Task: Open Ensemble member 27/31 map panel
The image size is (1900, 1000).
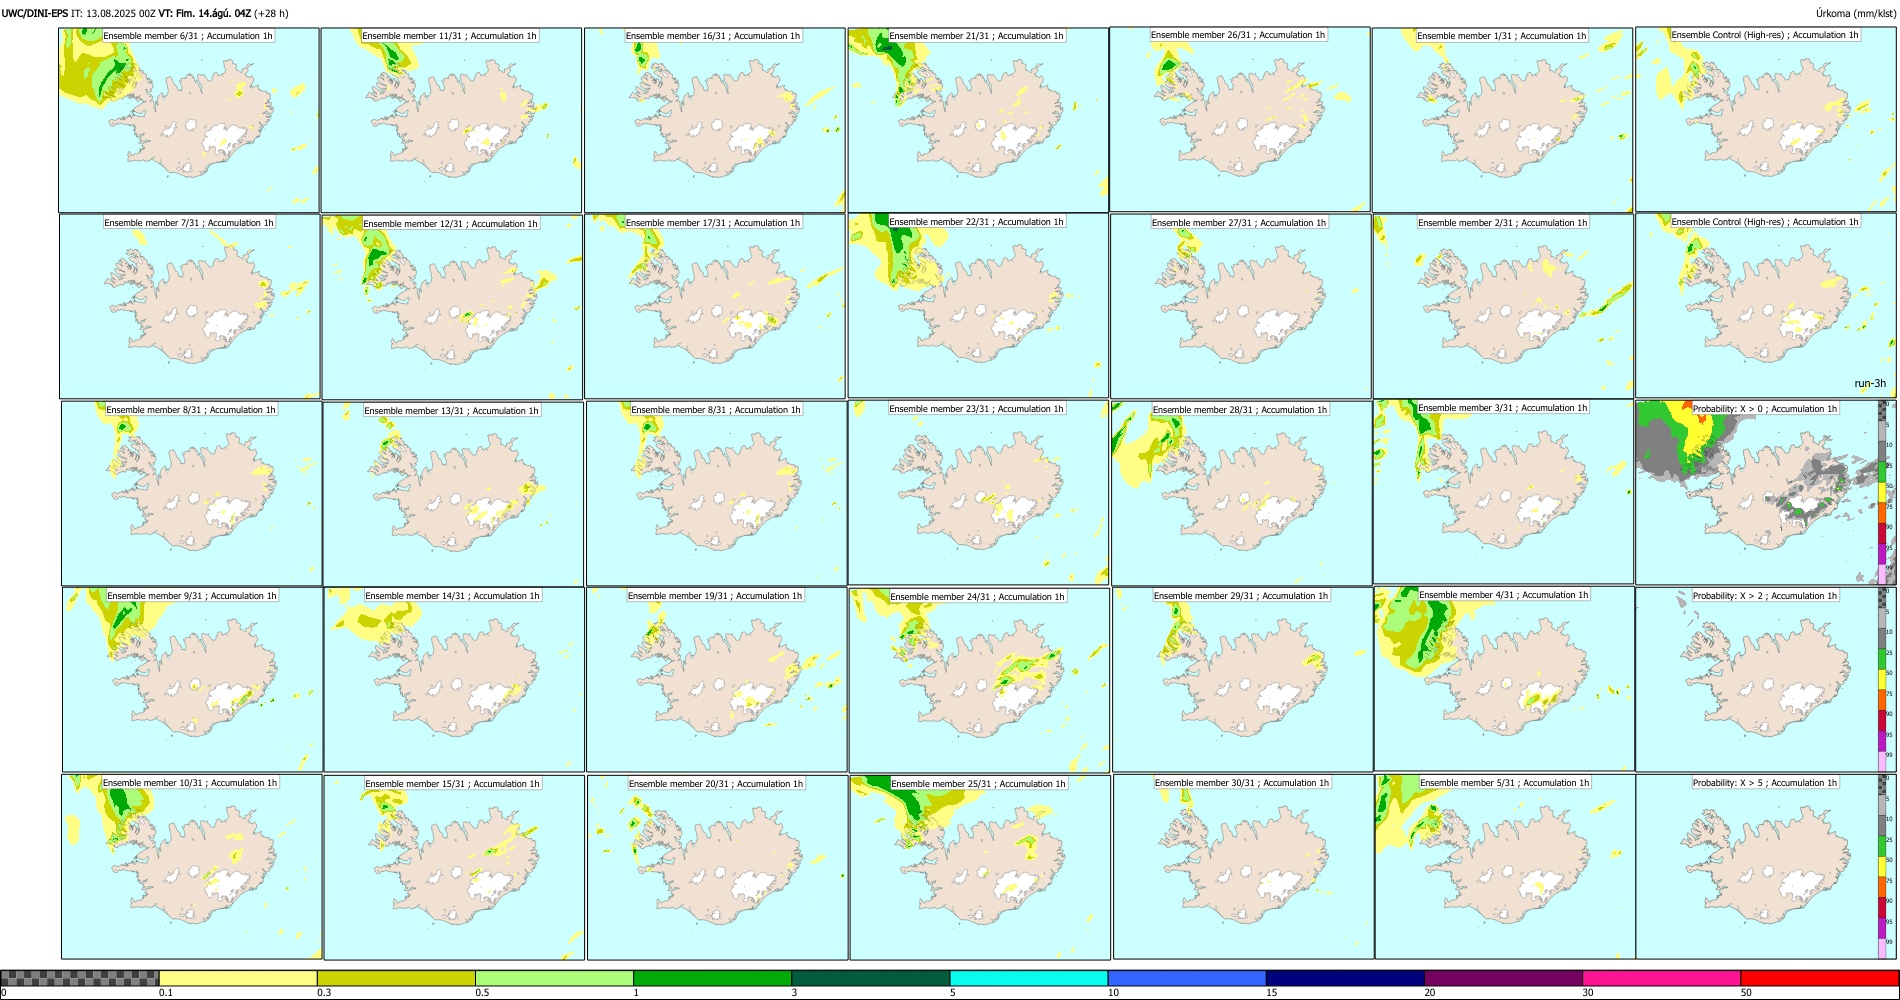Action: pos(1241,306)
